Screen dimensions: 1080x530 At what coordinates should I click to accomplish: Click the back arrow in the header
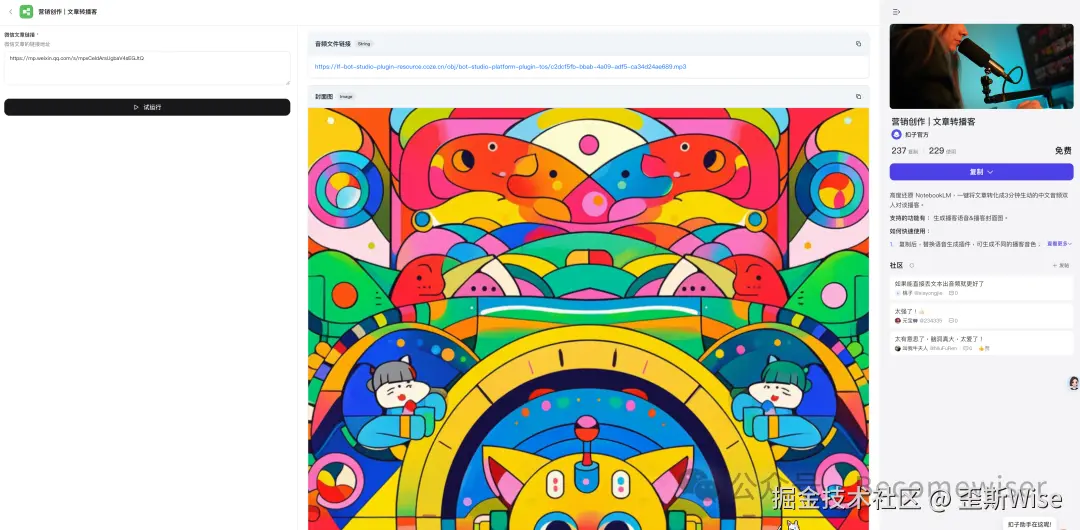(x=10, y=12)
